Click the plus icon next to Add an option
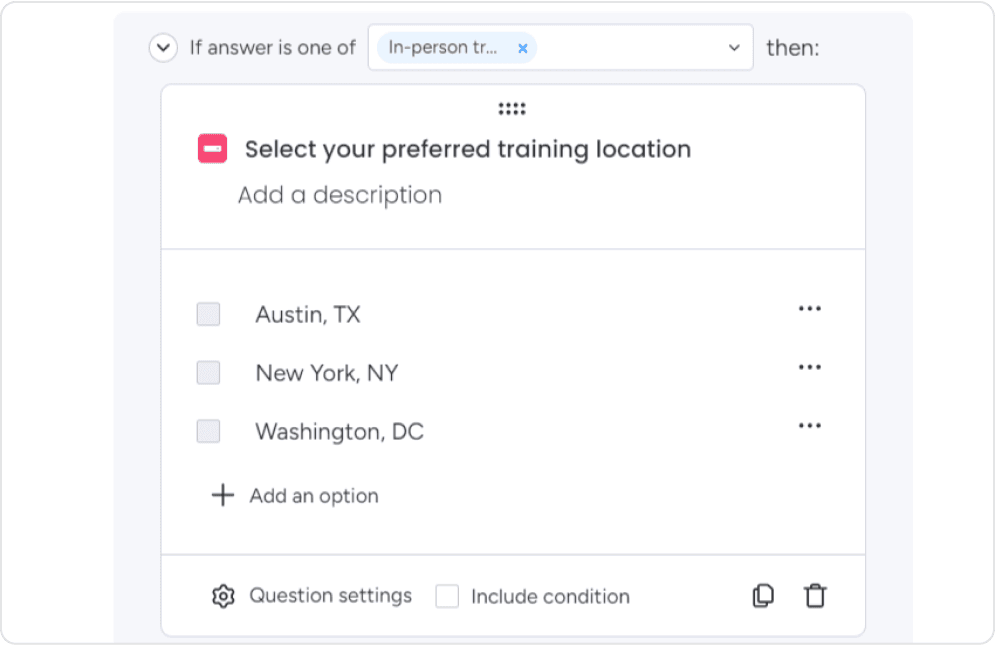This screenshot has width=995, height=645. [x=221, y=495]
